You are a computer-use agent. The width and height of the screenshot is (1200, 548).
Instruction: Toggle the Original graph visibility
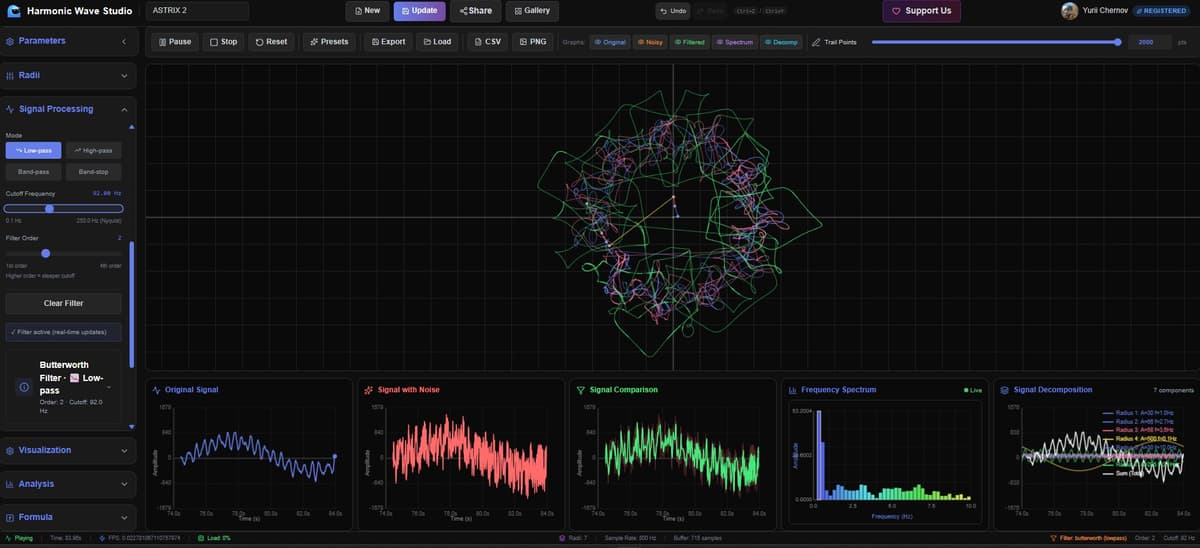pyautogui.click(x=608, y=42)
